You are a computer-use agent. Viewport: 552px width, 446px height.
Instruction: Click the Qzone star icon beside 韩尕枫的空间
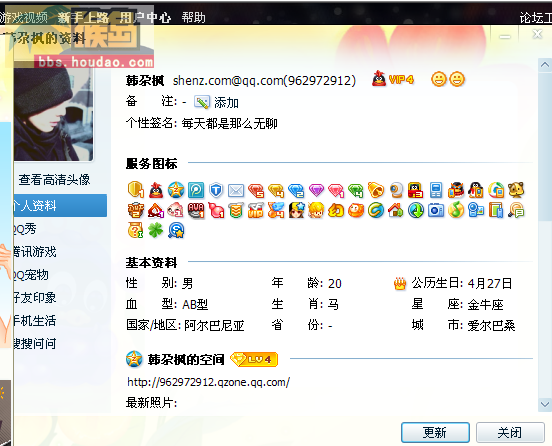point(134,359)
